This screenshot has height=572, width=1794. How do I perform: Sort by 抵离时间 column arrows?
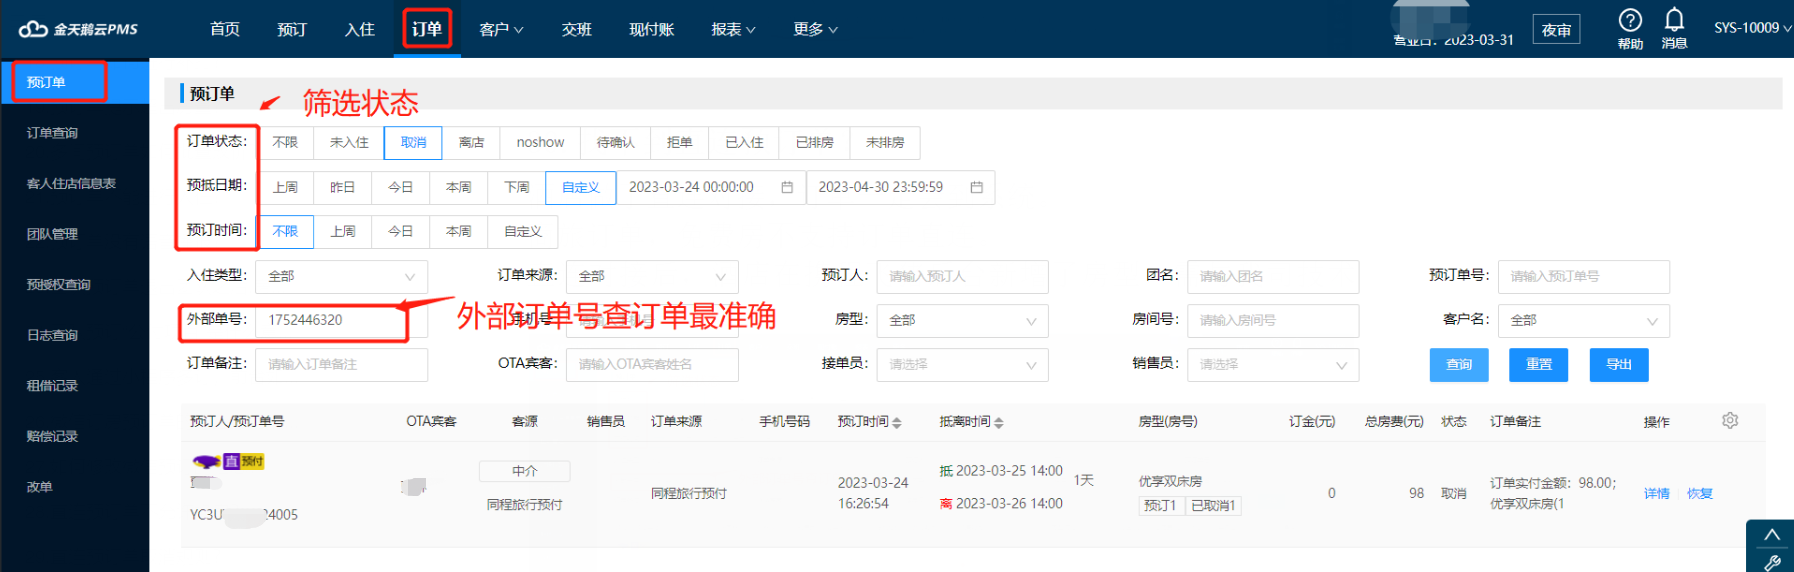click(x=999, y=422)
